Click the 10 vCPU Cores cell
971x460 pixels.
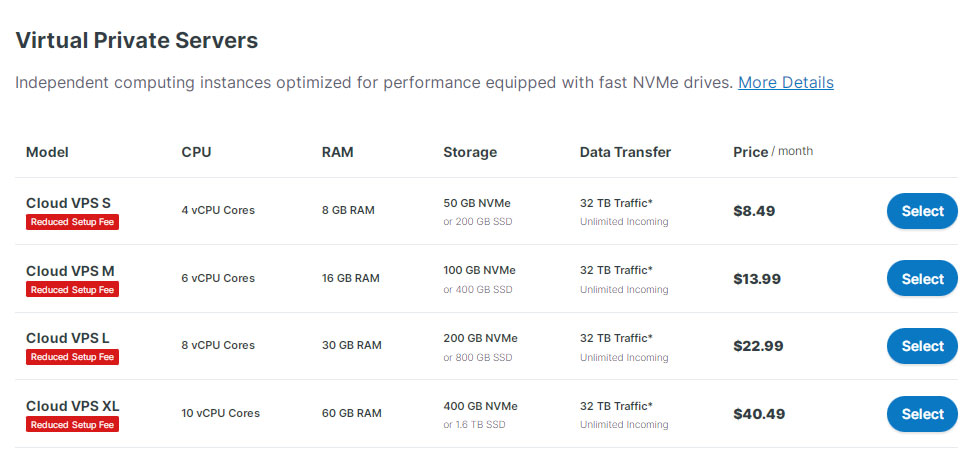point(220,413)
